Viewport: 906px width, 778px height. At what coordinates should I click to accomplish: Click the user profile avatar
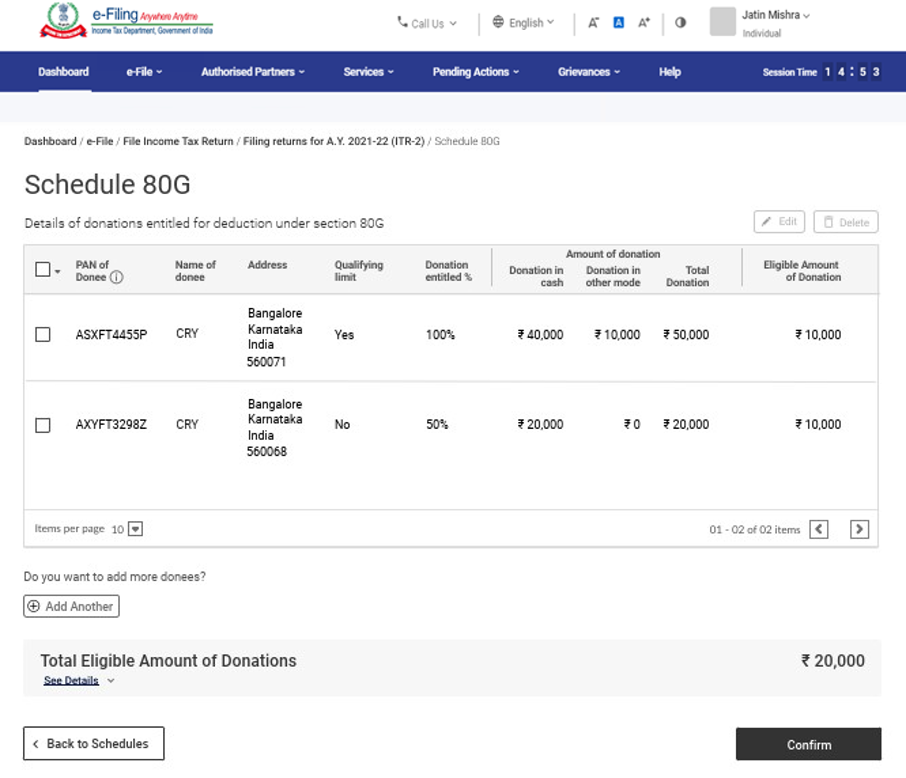click(x=722, y=22)
